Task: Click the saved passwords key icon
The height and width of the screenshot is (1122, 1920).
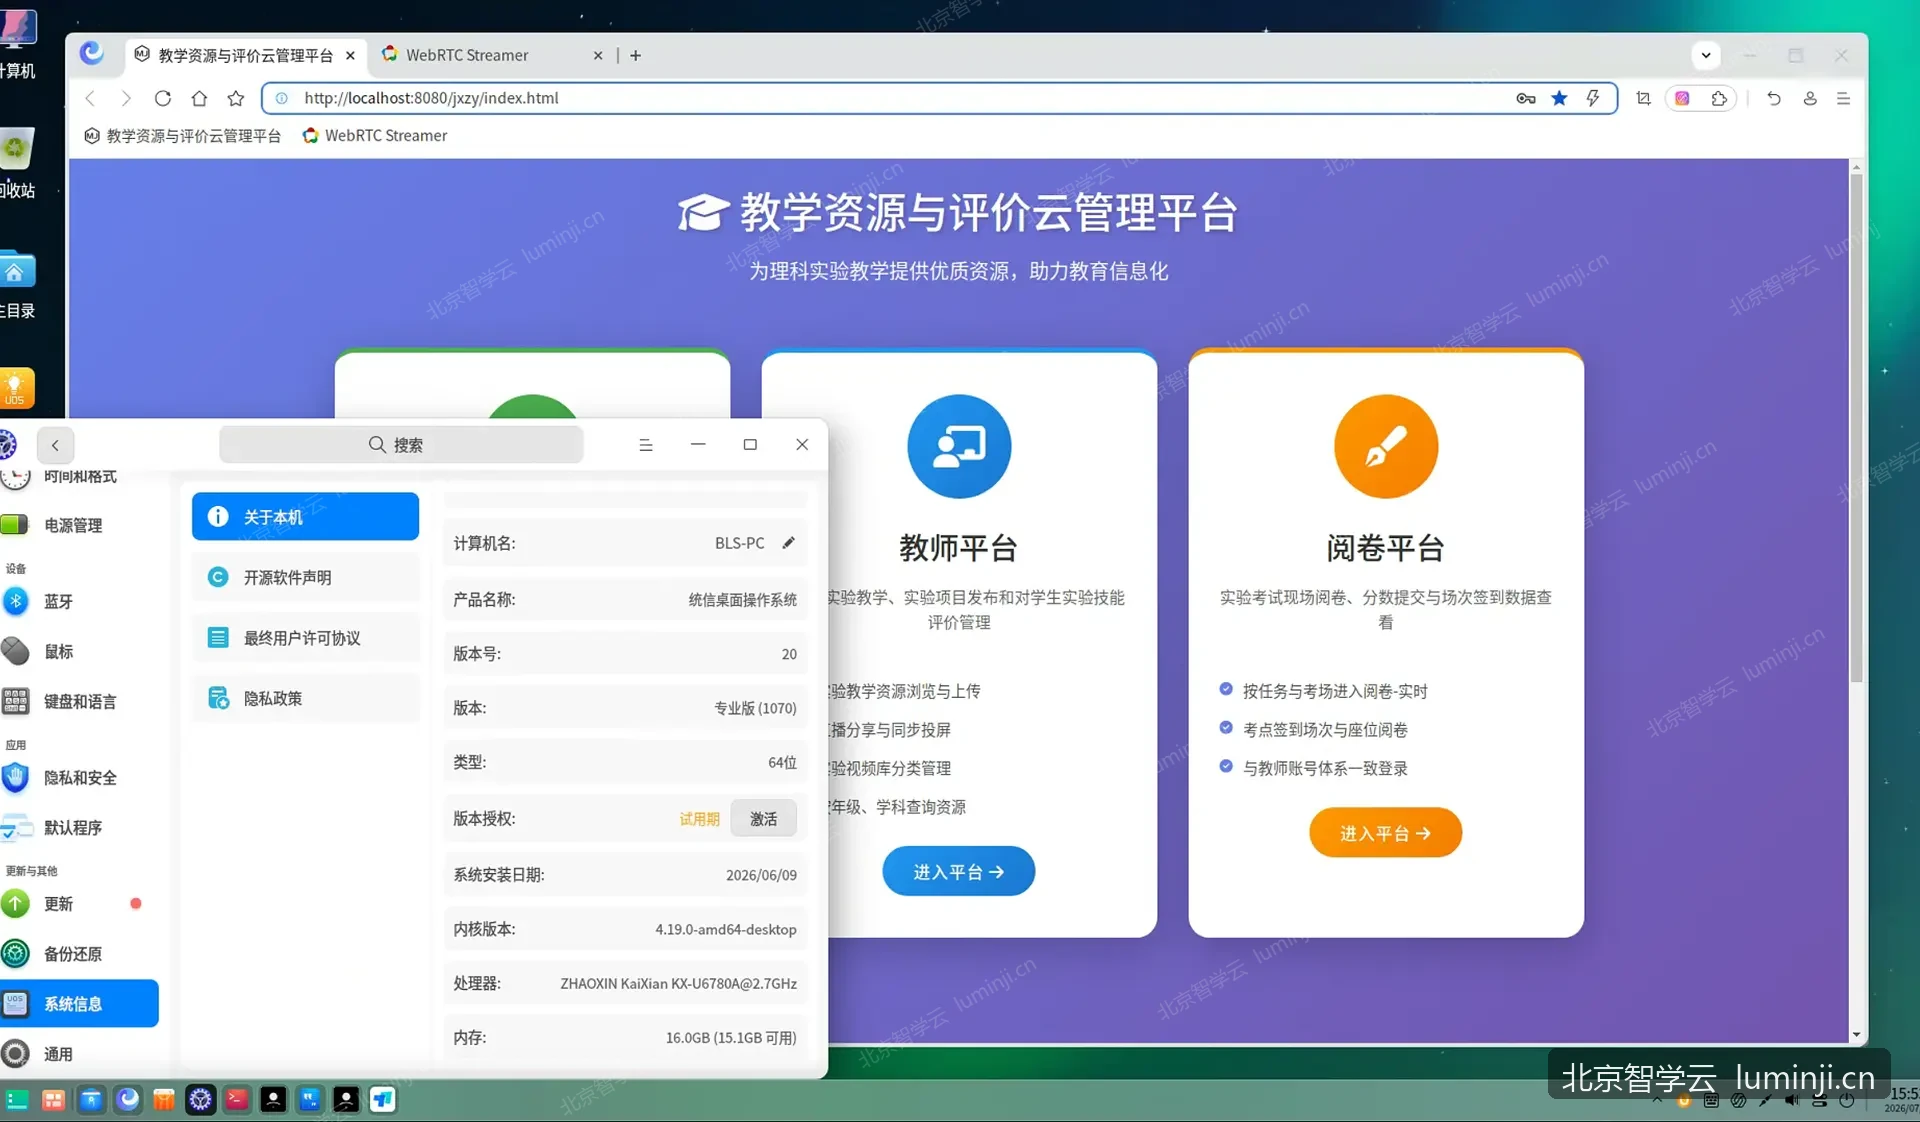Action: pos(1525,98)
